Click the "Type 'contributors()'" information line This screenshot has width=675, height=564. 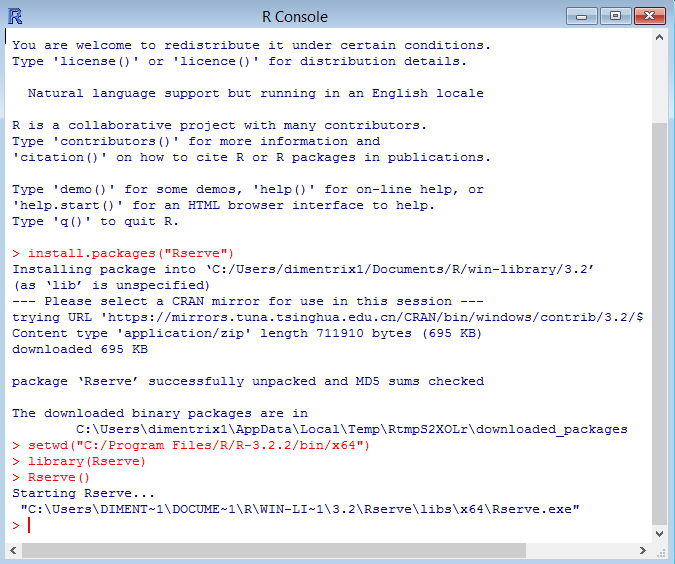(x=196, y=141)
